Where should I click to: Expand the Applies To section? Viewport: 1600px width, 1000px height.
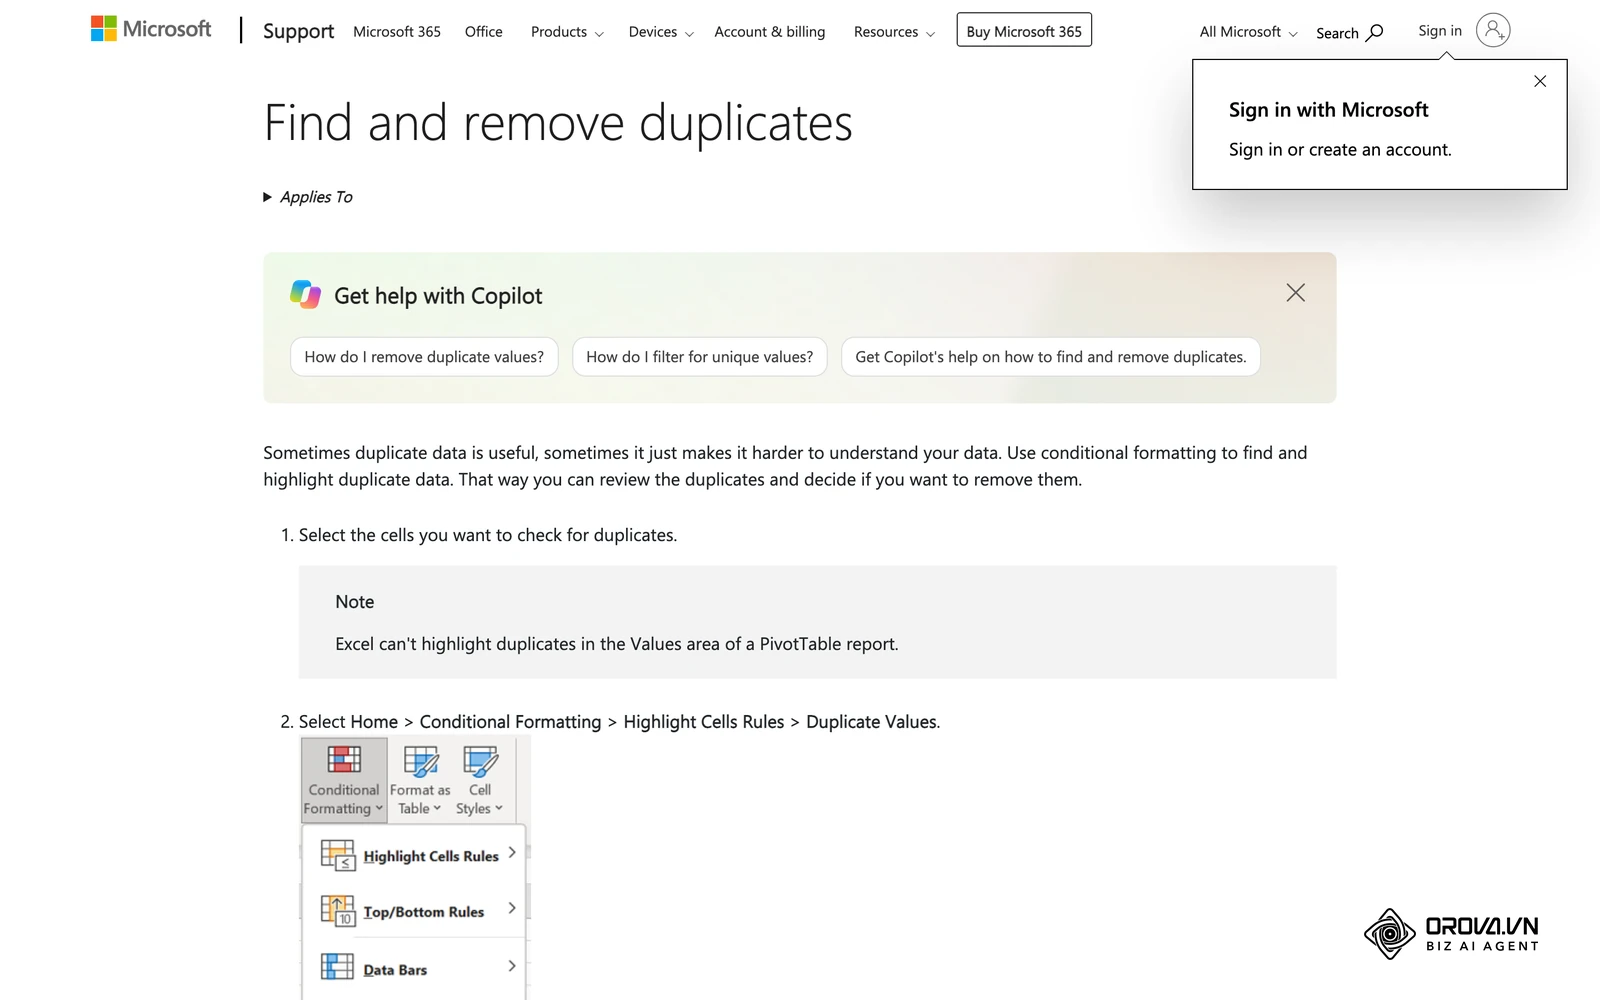(308, 197)
